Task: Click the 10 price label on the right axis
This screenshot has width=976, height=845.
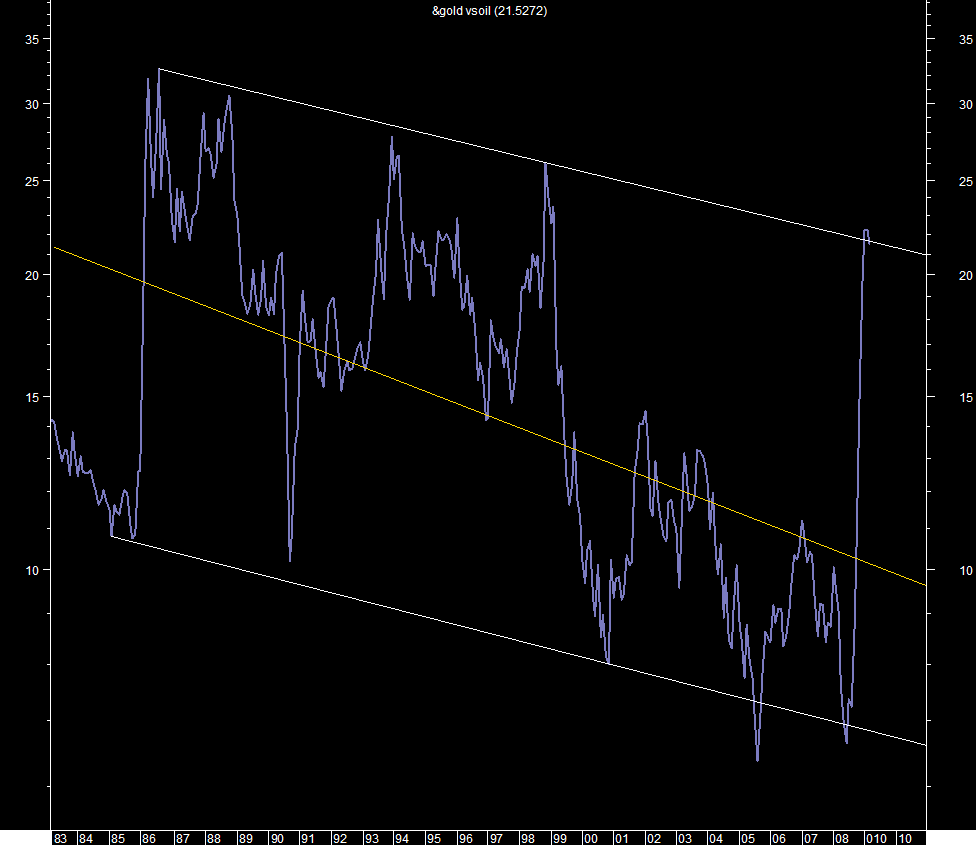Action: point(965,571)
